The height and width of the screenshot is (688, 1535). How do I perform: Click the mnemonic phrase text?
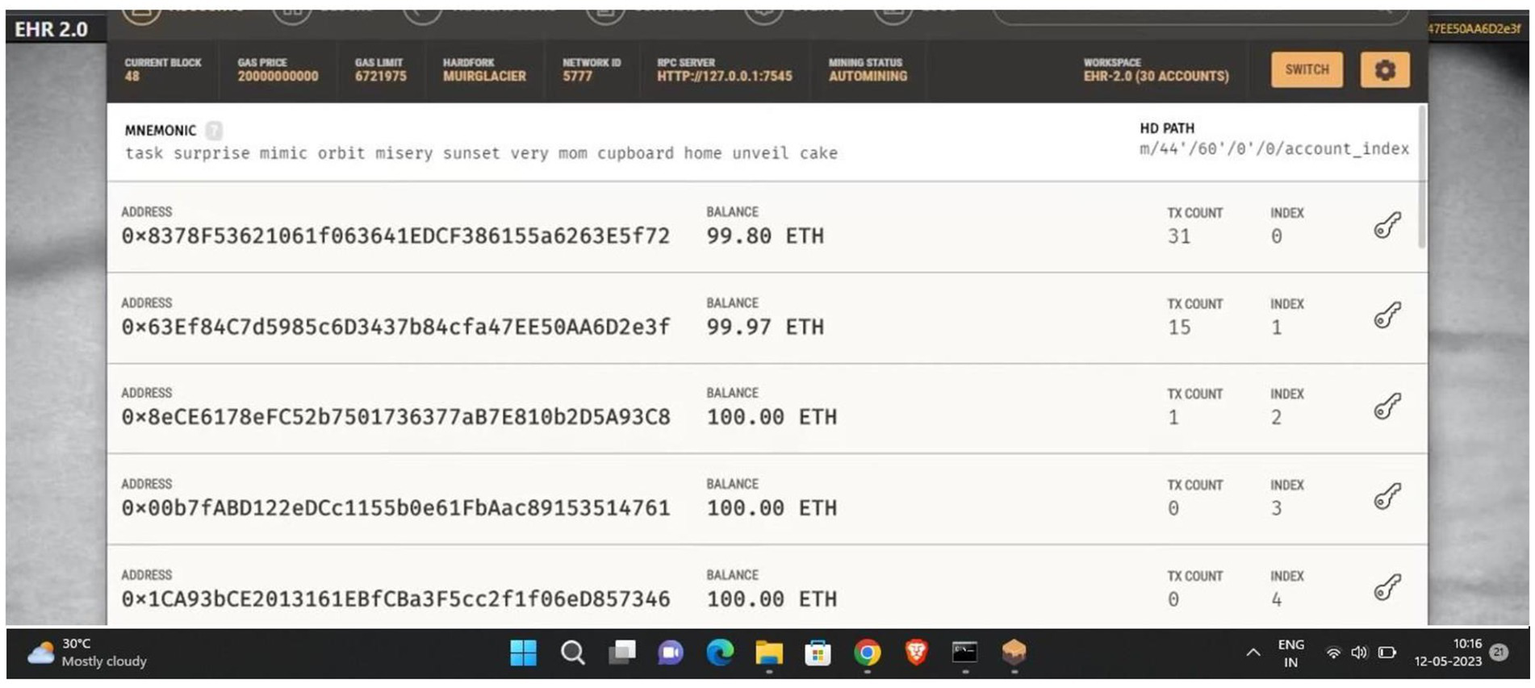(x=481, y=154)
